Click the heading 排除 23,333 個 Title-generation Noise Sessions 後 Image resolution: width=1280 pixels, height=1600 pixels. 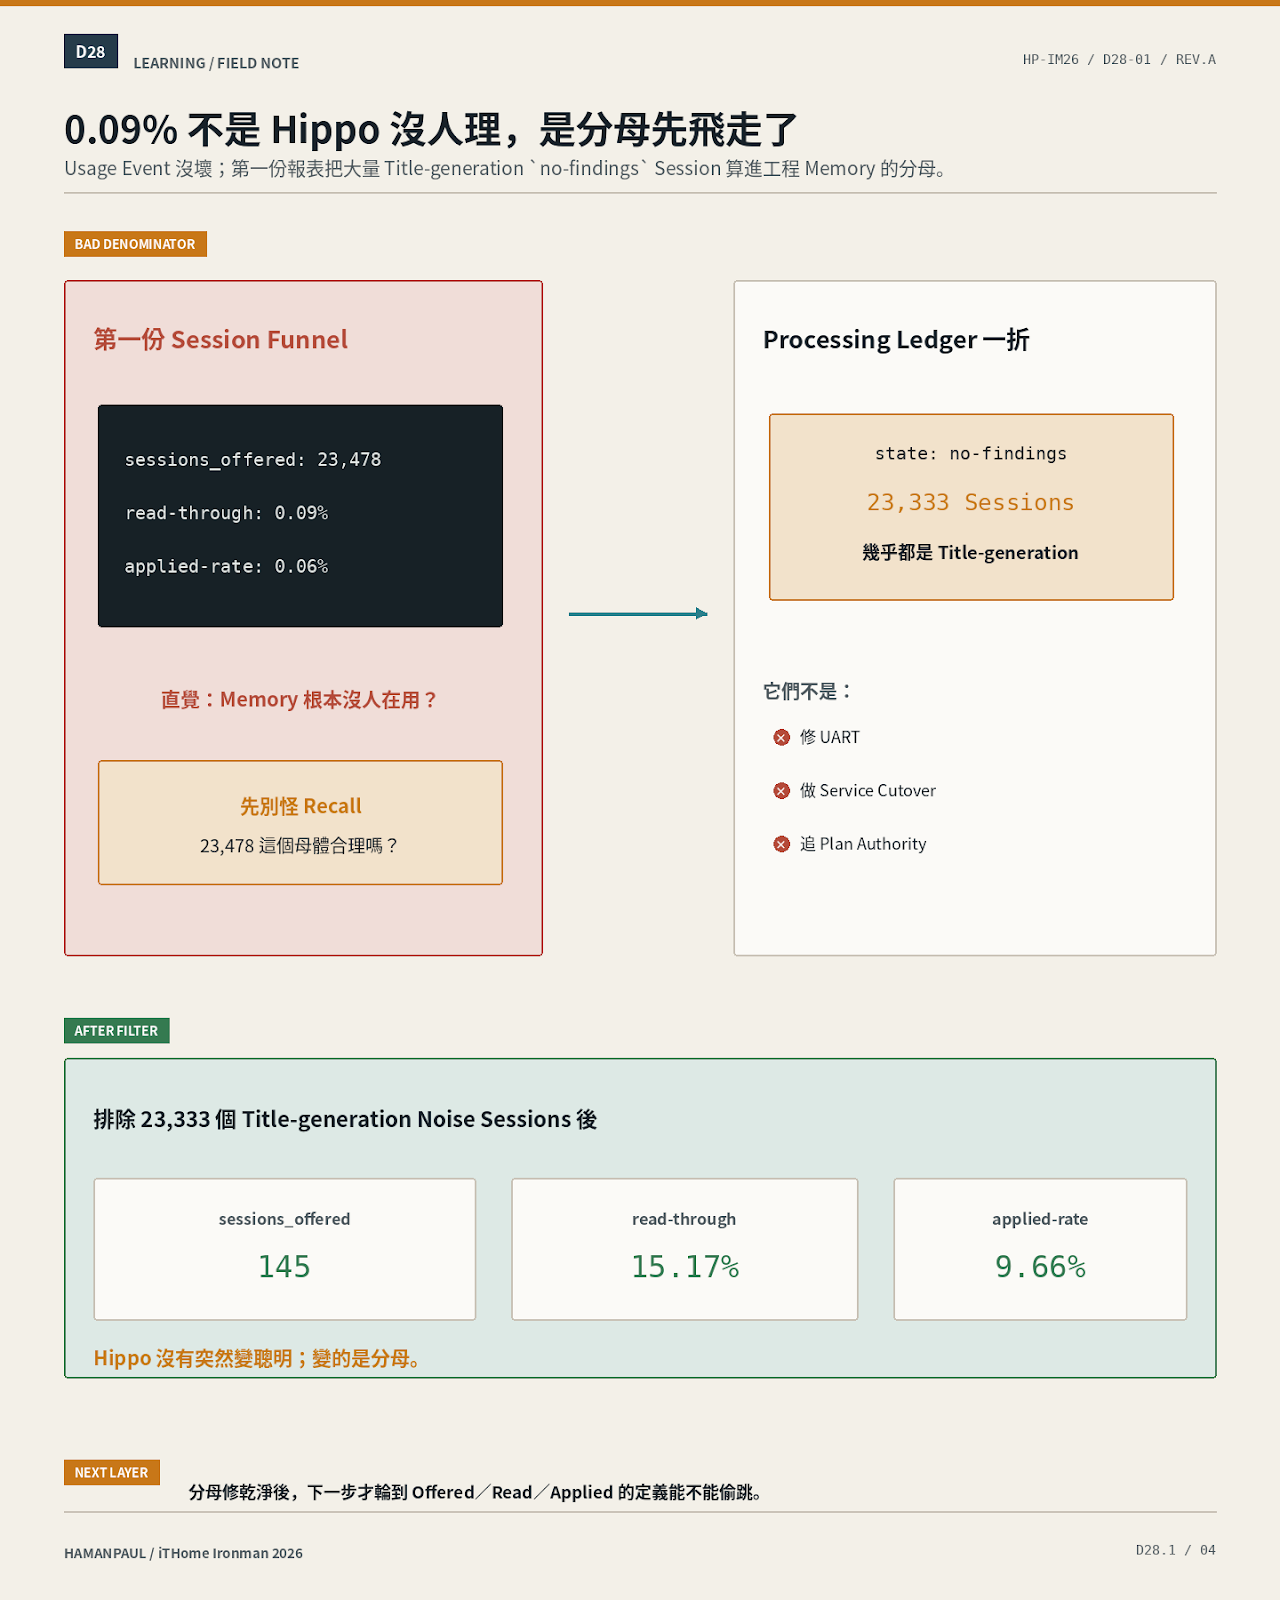click(x=345, y=1119)
